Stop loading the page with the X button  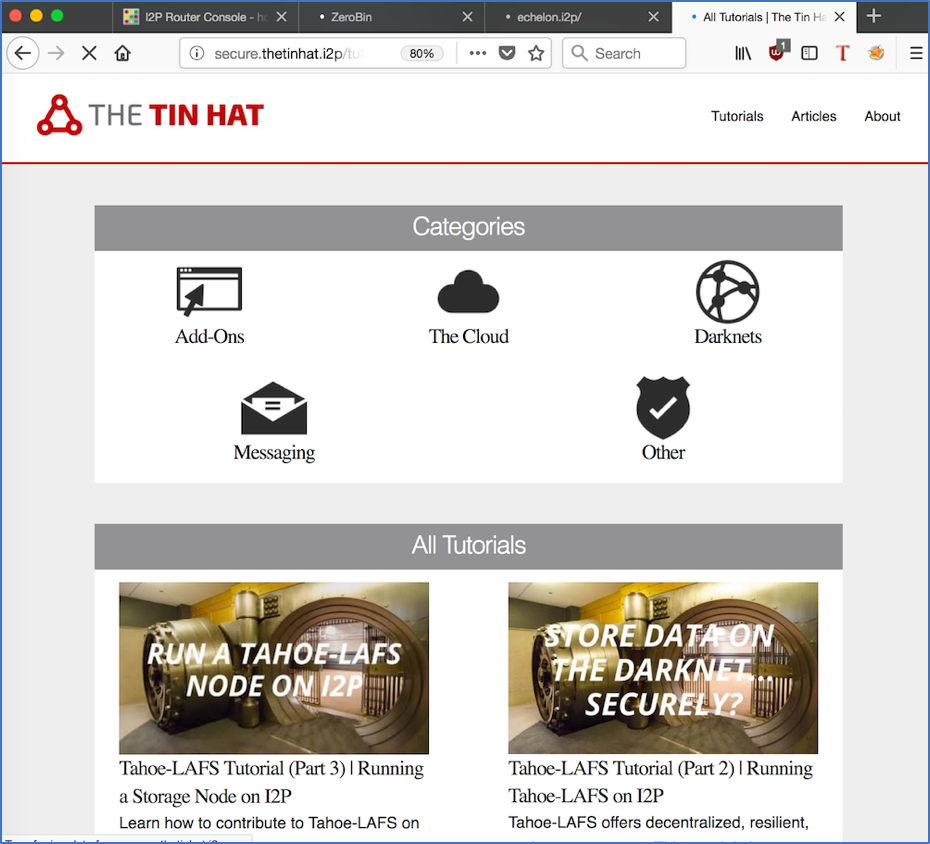(x=89, y=53)
